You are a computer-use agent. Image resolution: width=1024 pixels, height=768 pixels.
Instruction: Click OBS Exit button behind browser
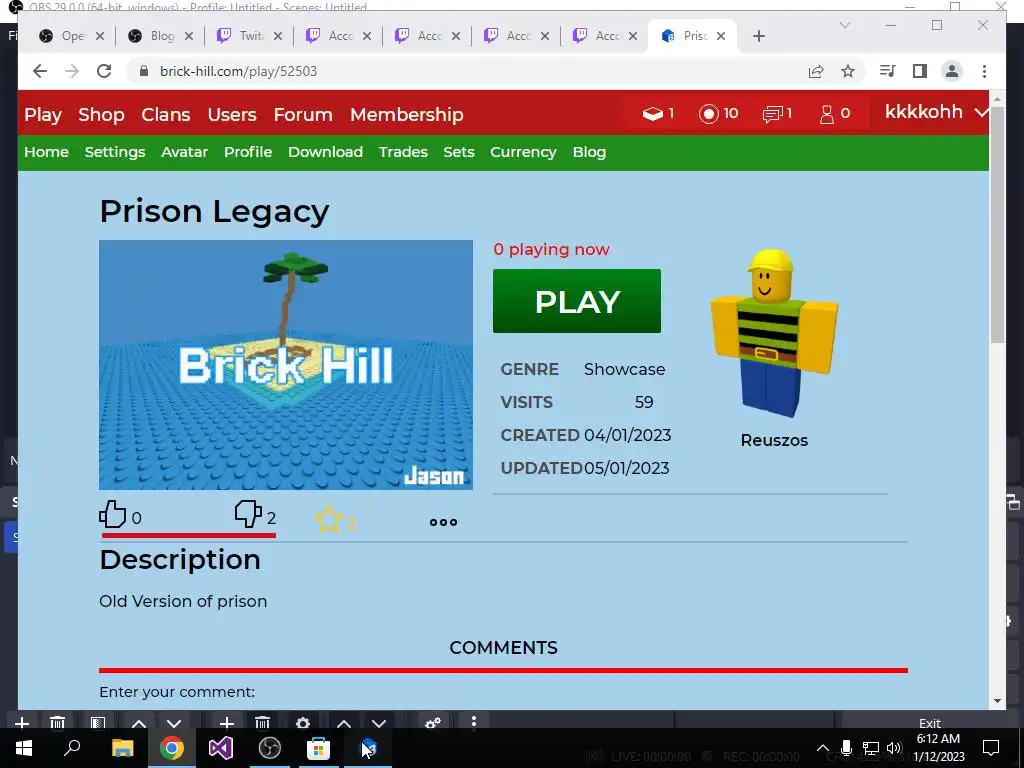tap(930, 722)
